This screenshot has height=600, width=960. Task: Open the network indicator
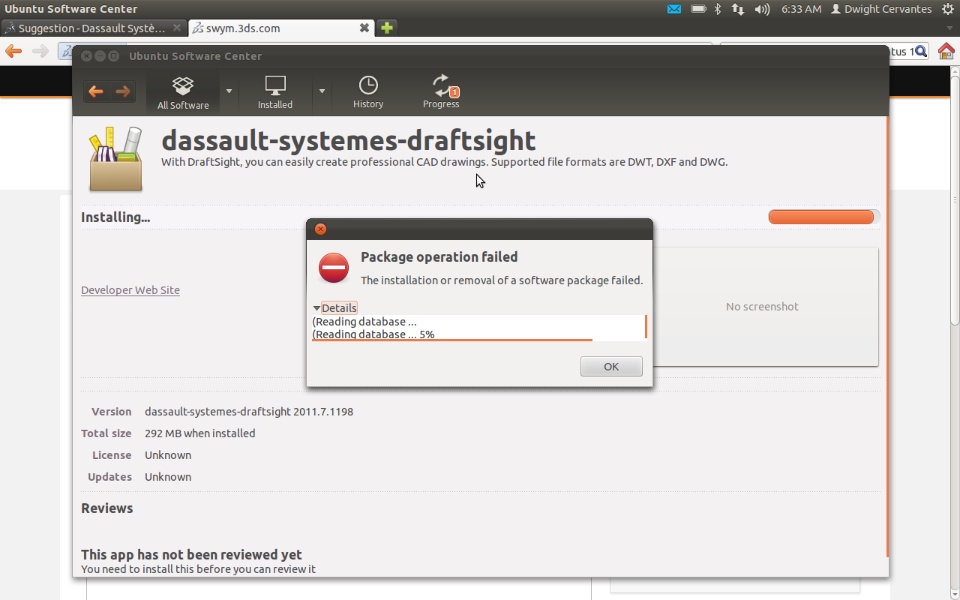tap(738, 9)
